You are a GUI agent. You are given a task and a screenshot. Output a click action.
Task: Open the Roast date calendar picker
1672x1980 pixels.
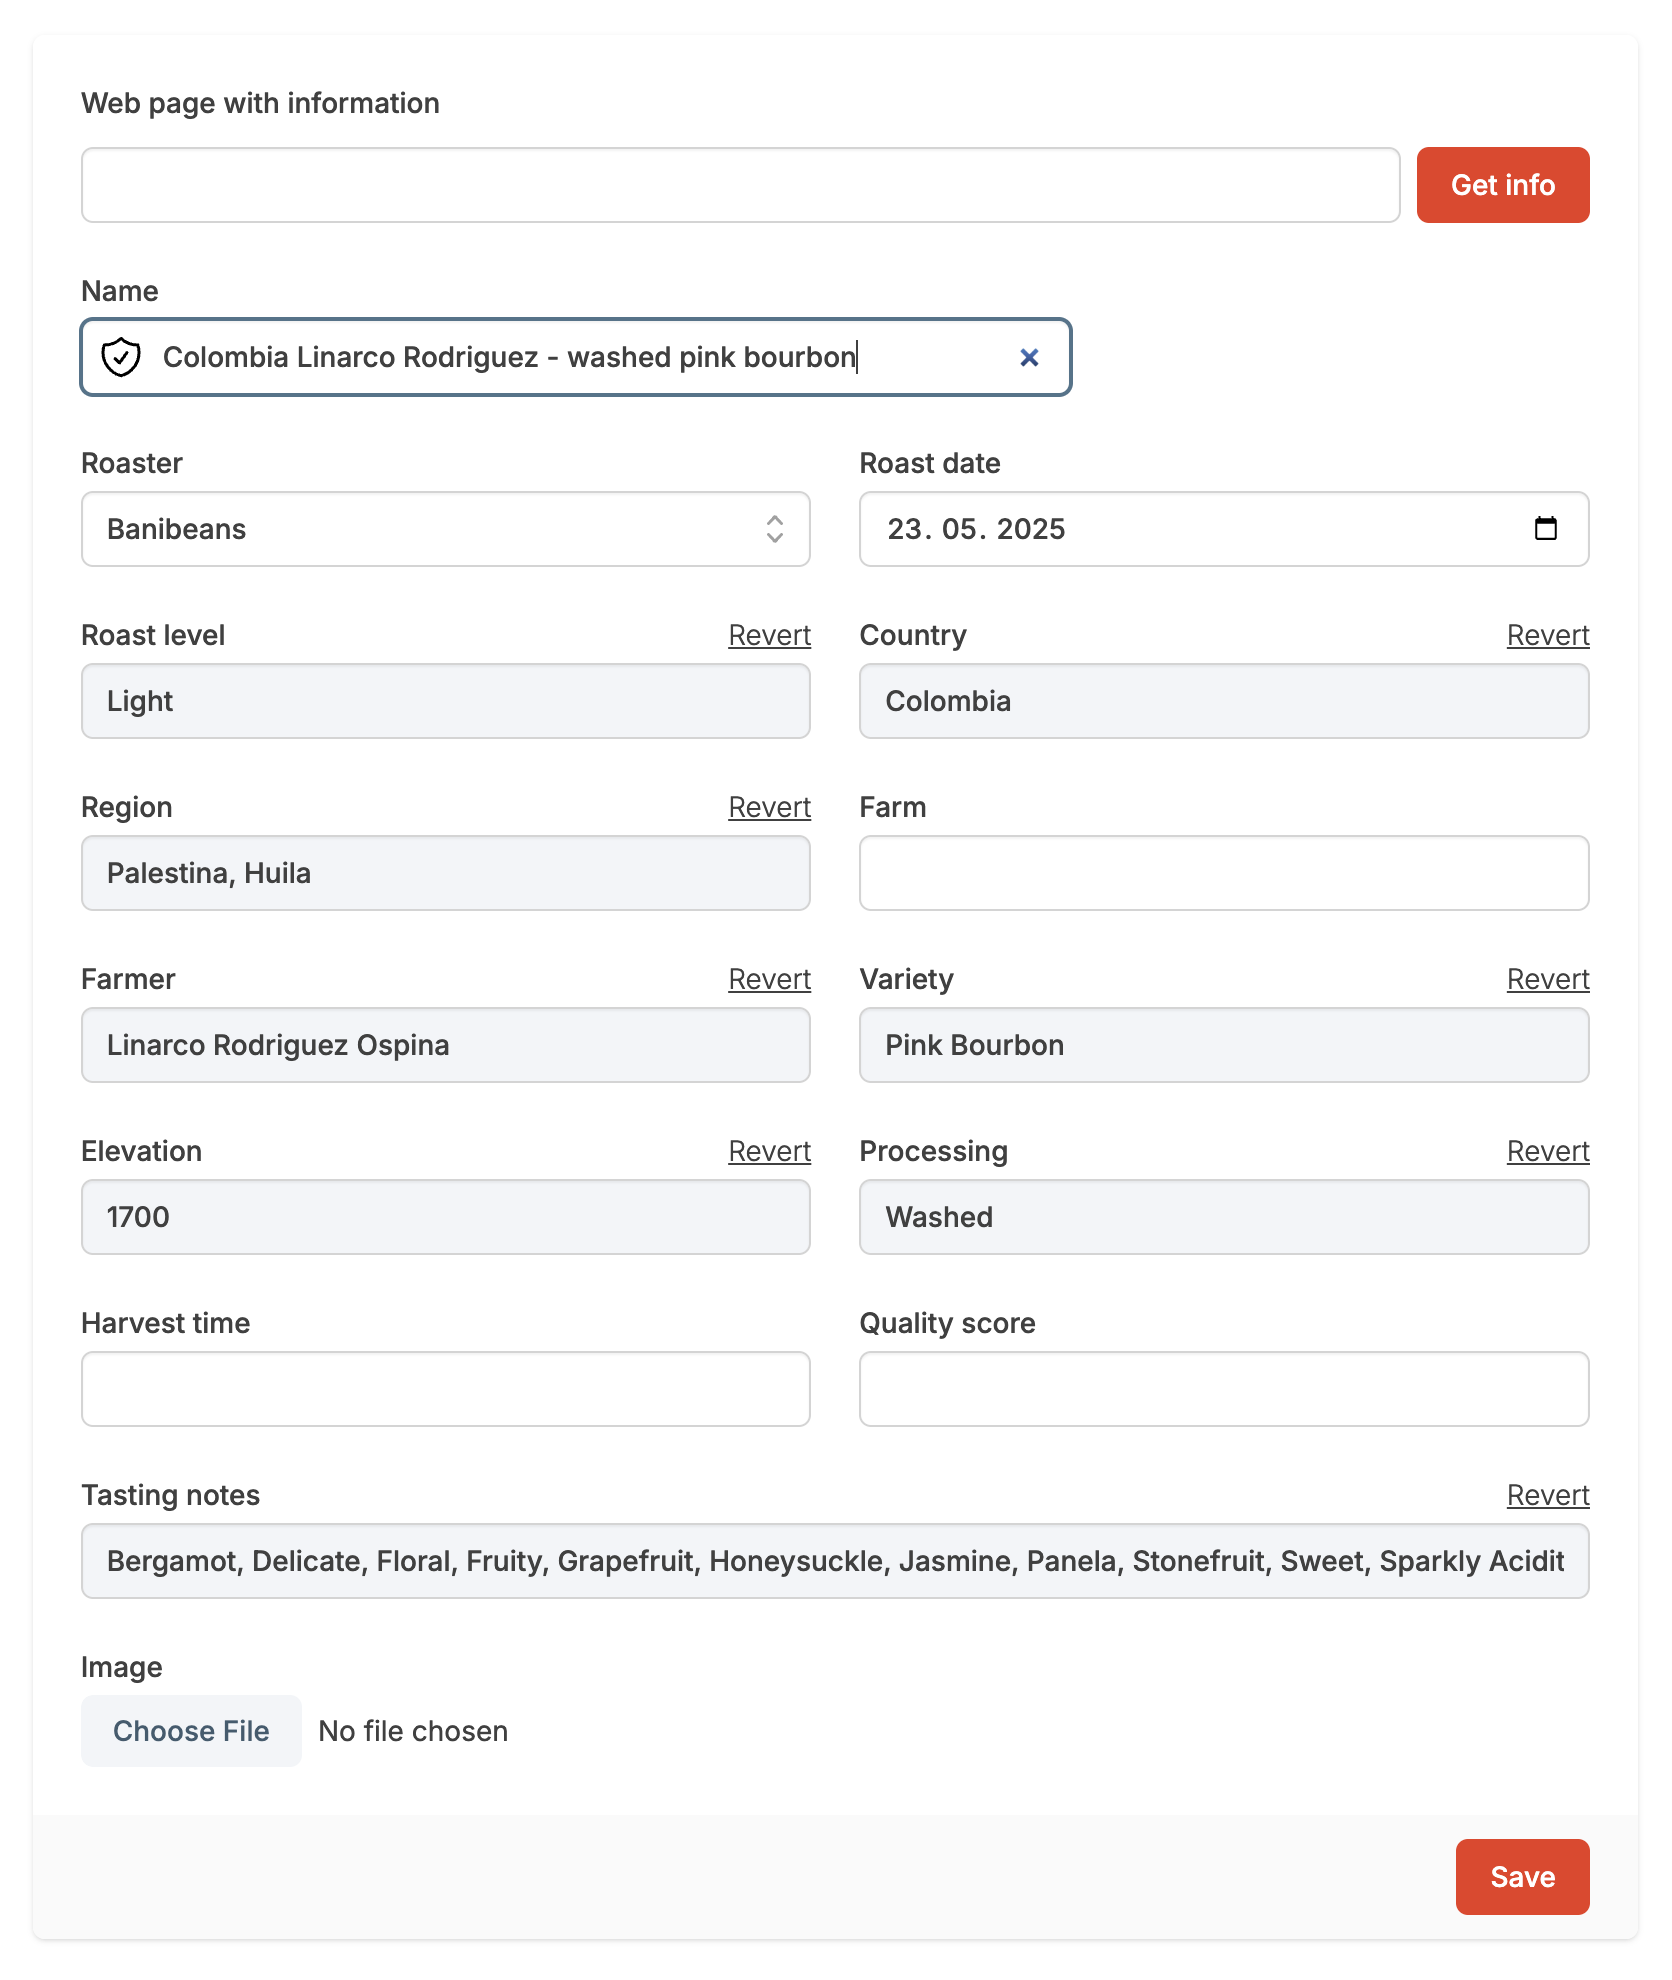[1545, 529]
